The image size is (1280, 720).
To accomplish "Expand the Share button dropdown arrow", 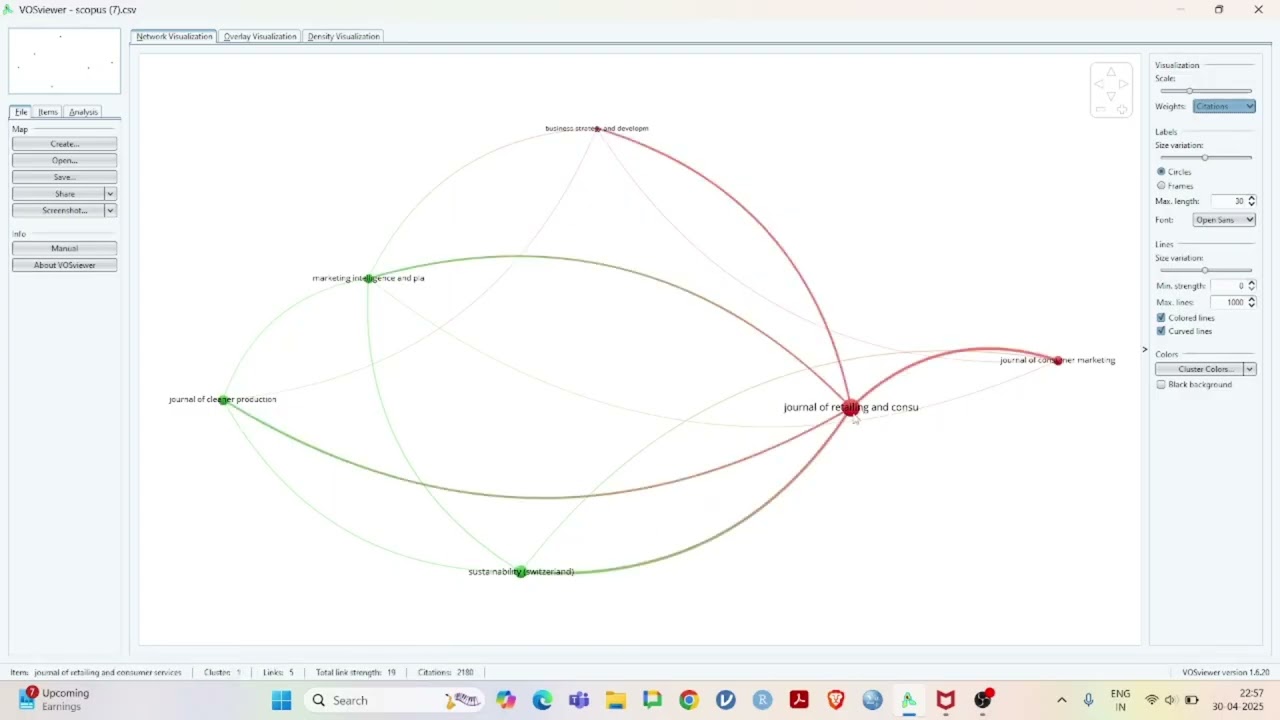I will click(x=110, y=194).
